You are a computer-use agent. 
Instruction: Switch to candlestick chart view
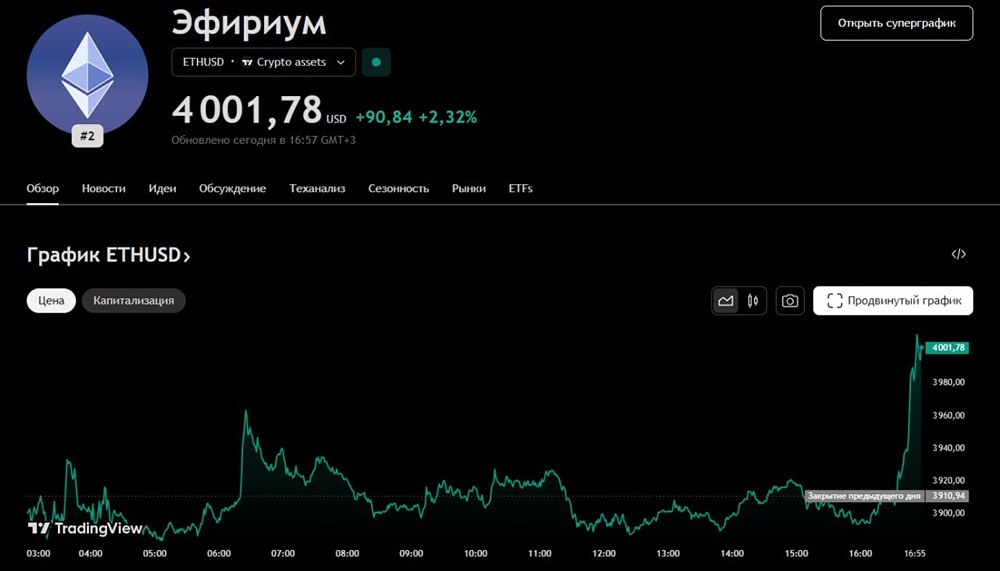click(752, 300)
